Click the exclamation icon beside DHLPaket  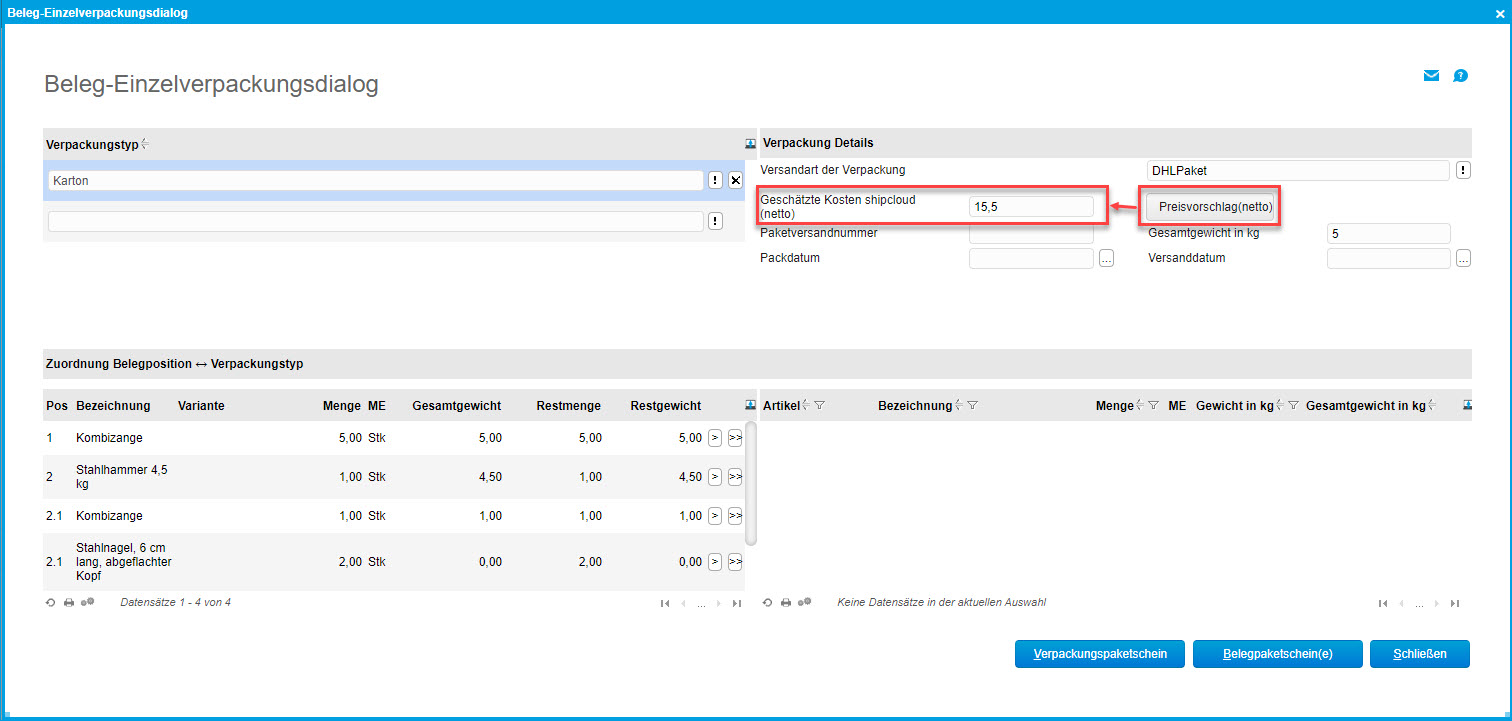pos(1463,170)
